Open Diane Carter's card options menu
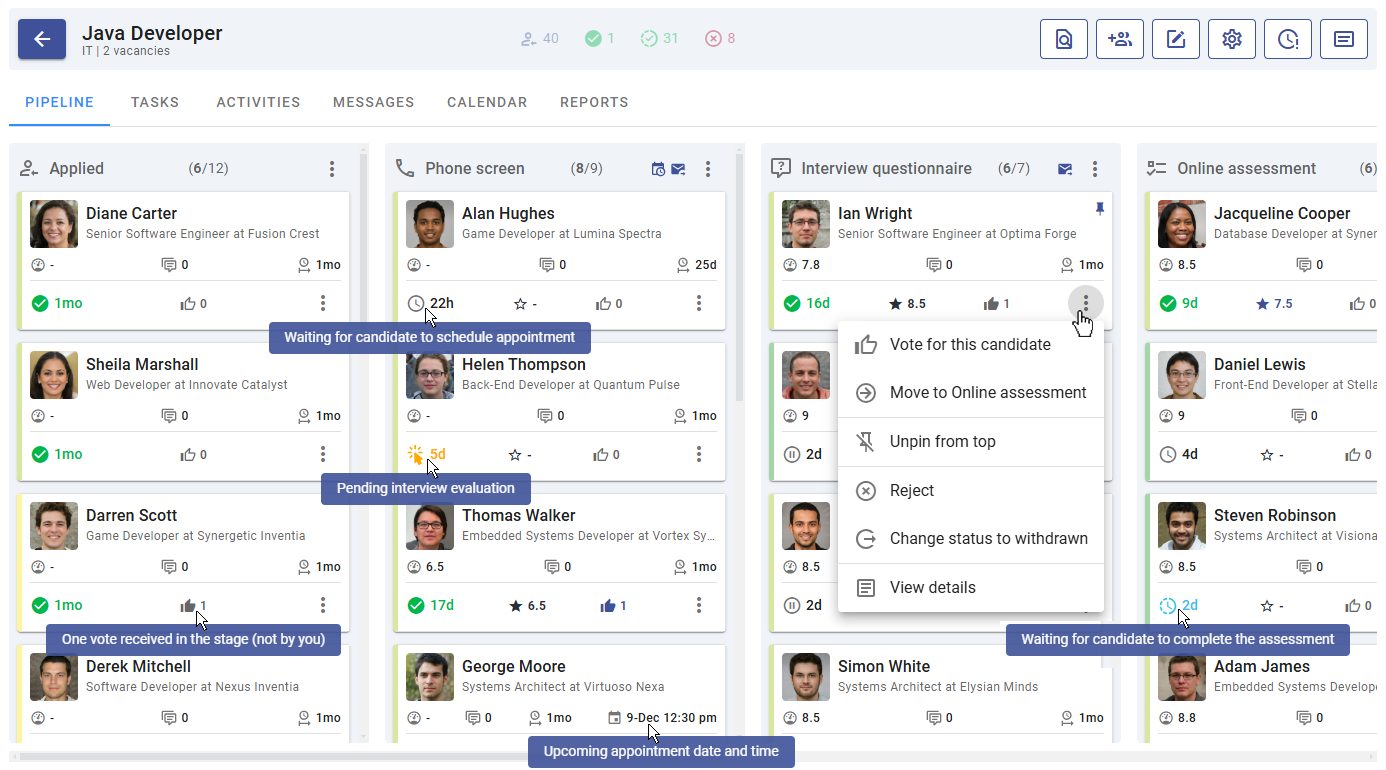Viewport: 1386px width, 770px height. 322,302
